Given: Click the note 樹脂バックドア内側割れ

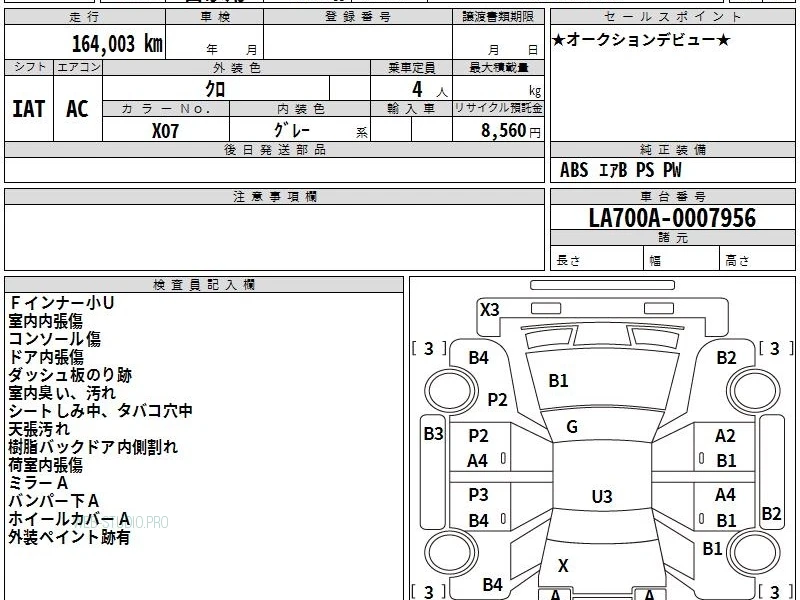Looking at the screenshot, I should tap(93, 447).
